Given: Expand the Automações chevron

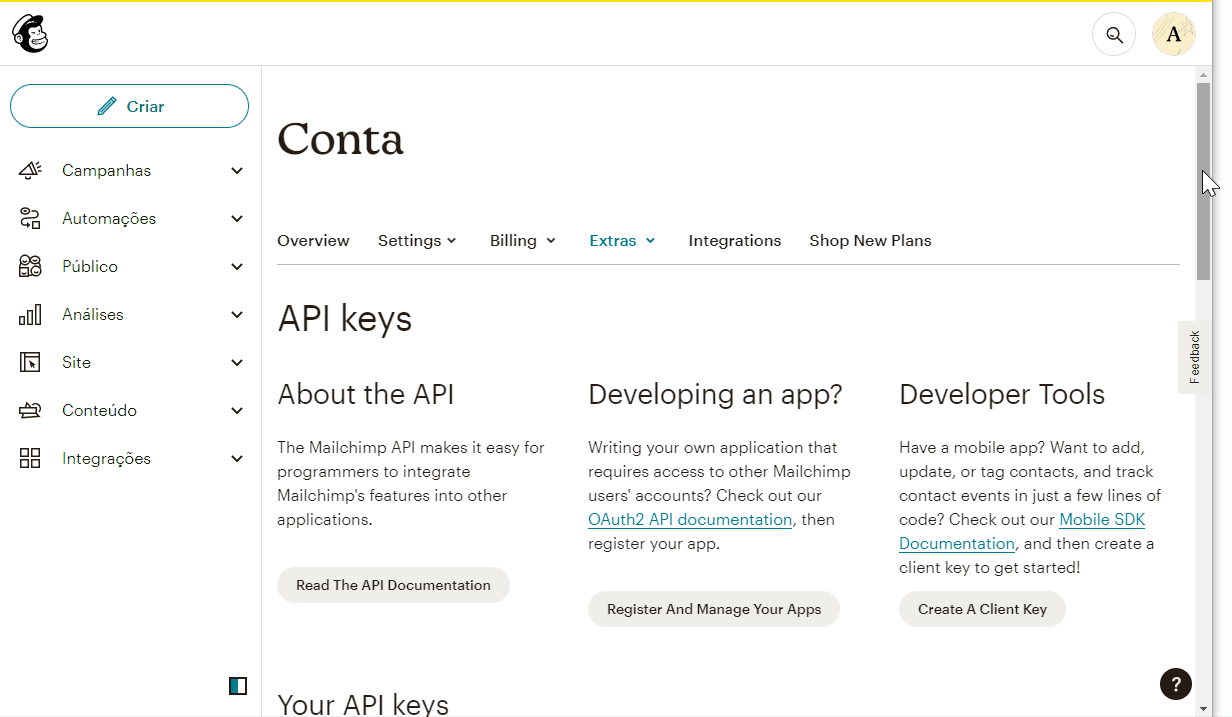Looking at the screenshot, I should (x=237, y=219).
